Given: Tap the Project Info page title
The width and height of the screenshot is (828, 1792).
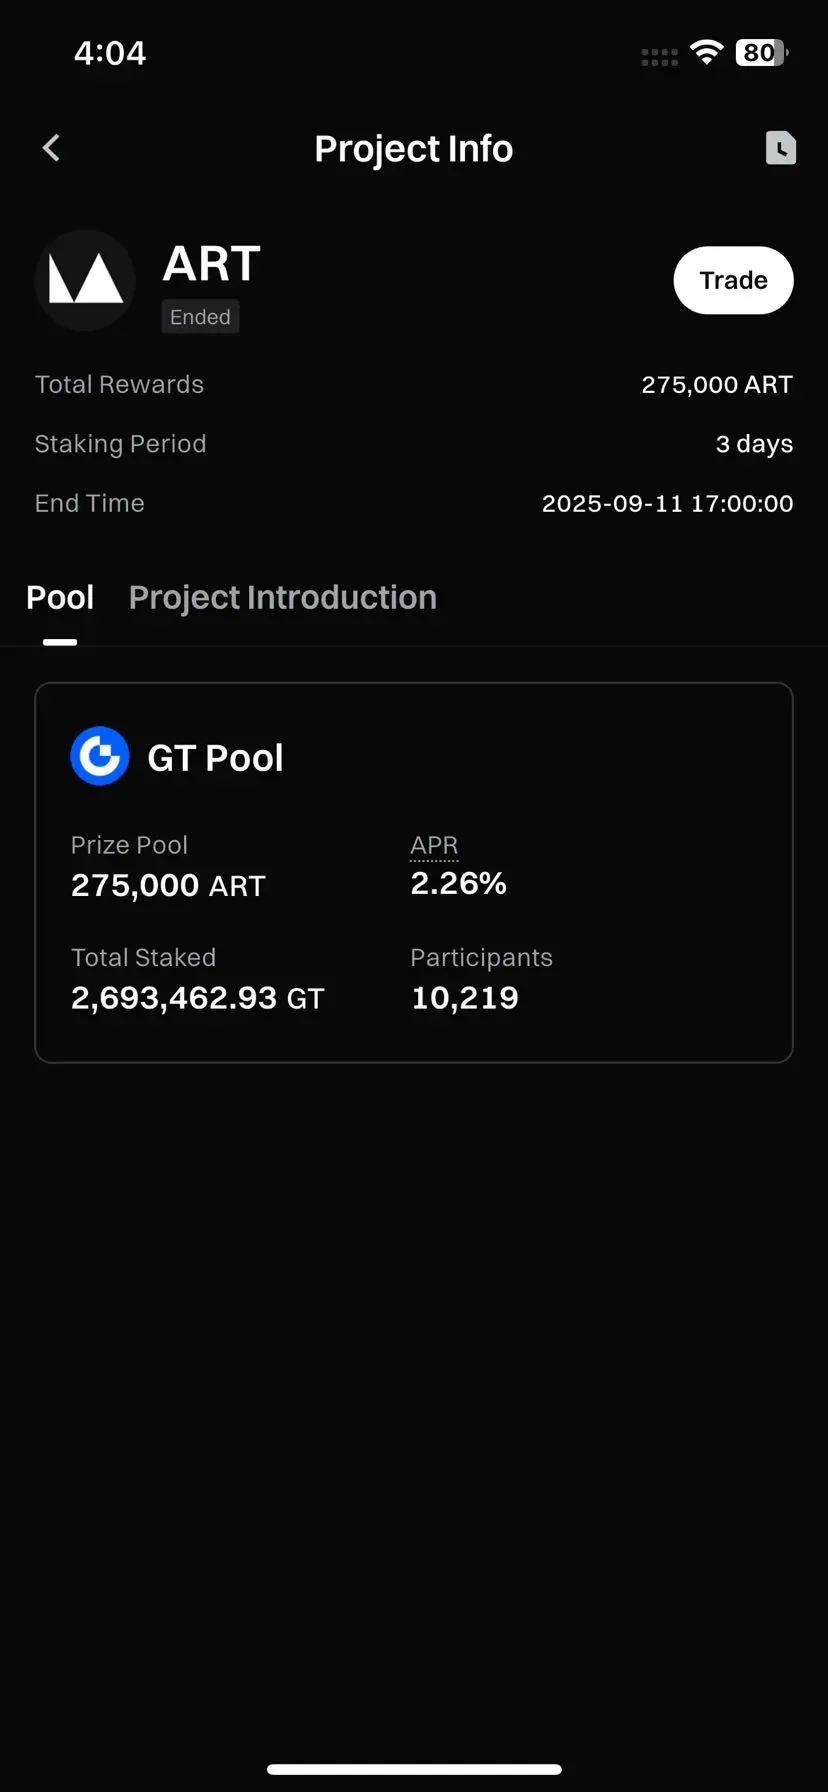Looking at the screenshot, I should pyautogui.click(x=414, y=148).
